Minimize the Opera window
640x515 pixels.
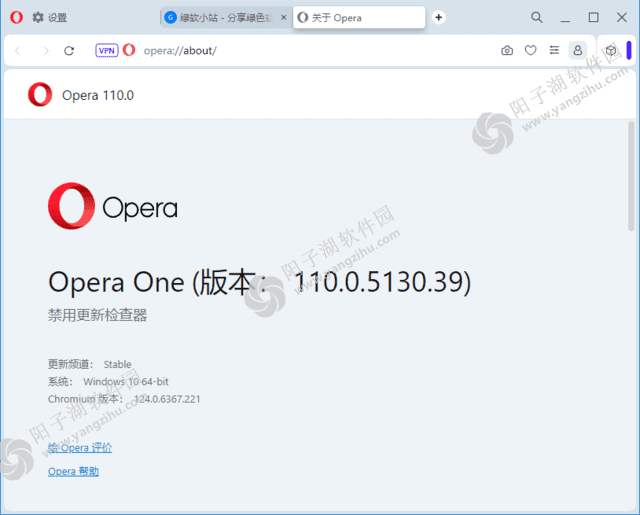click(x=565, y=18)
